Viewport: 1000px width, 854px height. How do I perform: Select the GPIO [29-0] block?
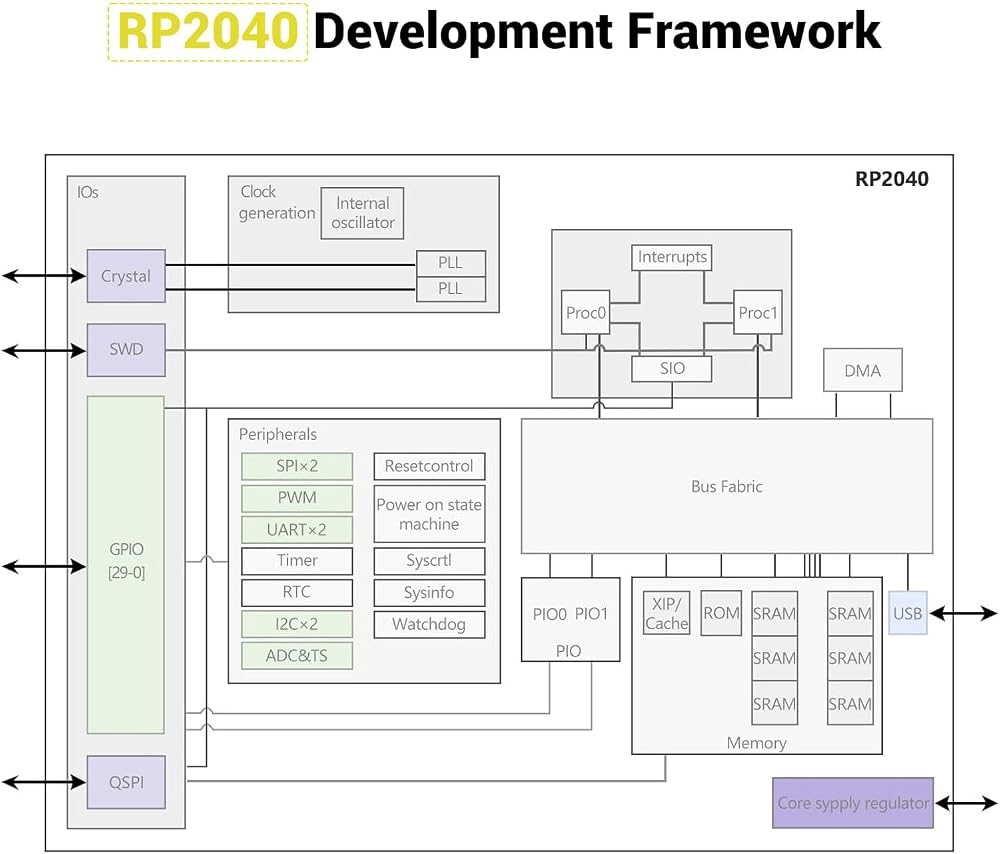126,564
